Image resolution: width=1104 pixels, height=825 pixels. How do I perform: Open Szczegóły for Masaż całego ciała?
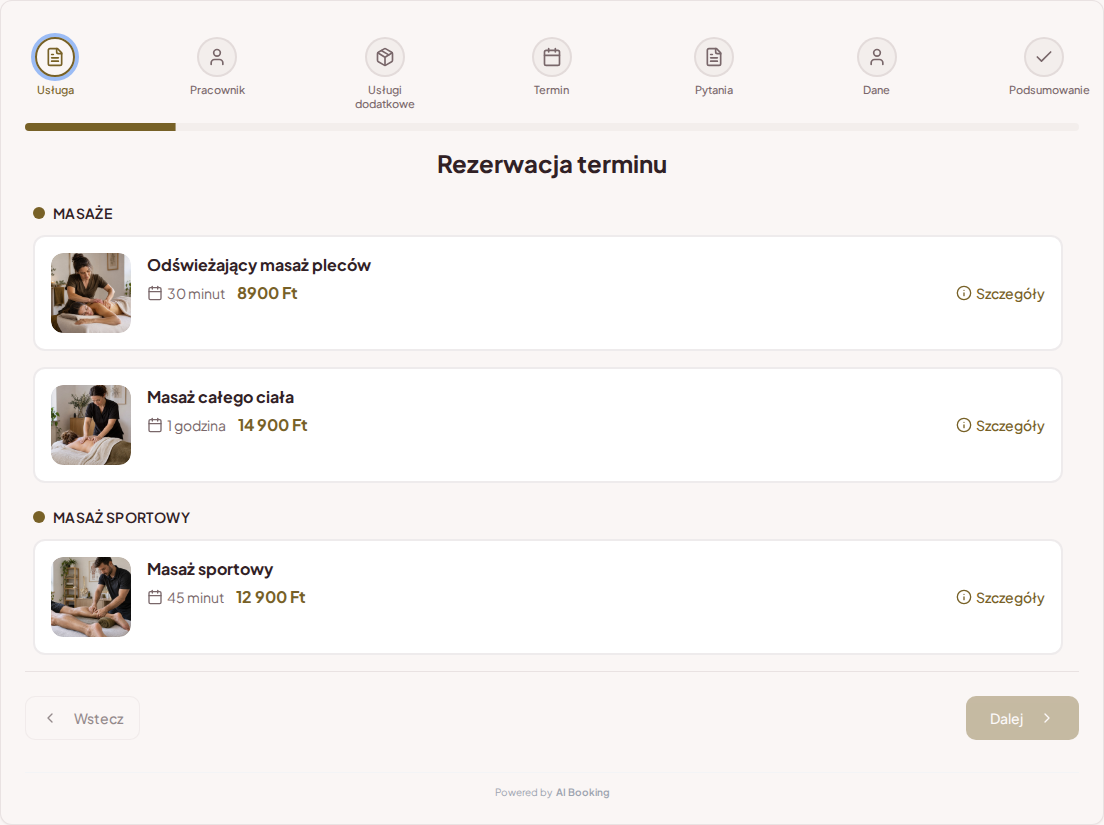pos(1000,426)
